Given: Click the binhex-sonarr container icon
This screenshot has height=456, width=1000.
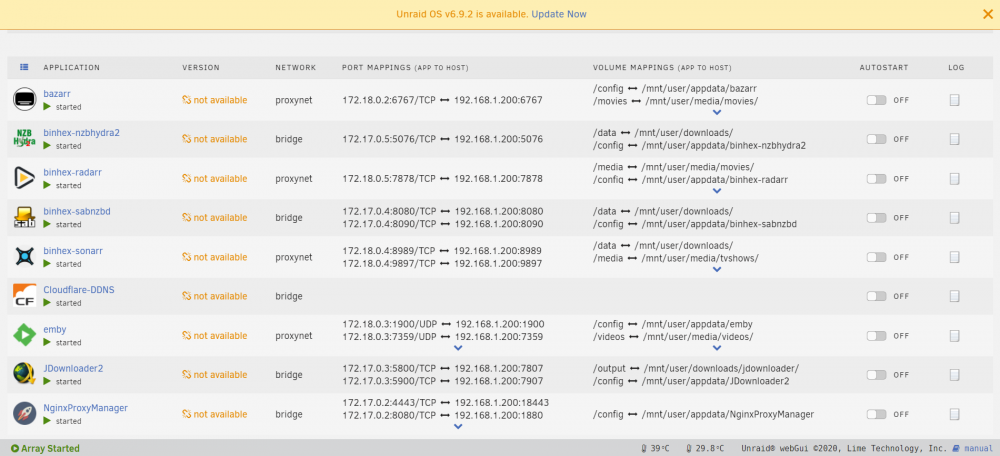Looking at the screenshot, I should pos(25,256).
